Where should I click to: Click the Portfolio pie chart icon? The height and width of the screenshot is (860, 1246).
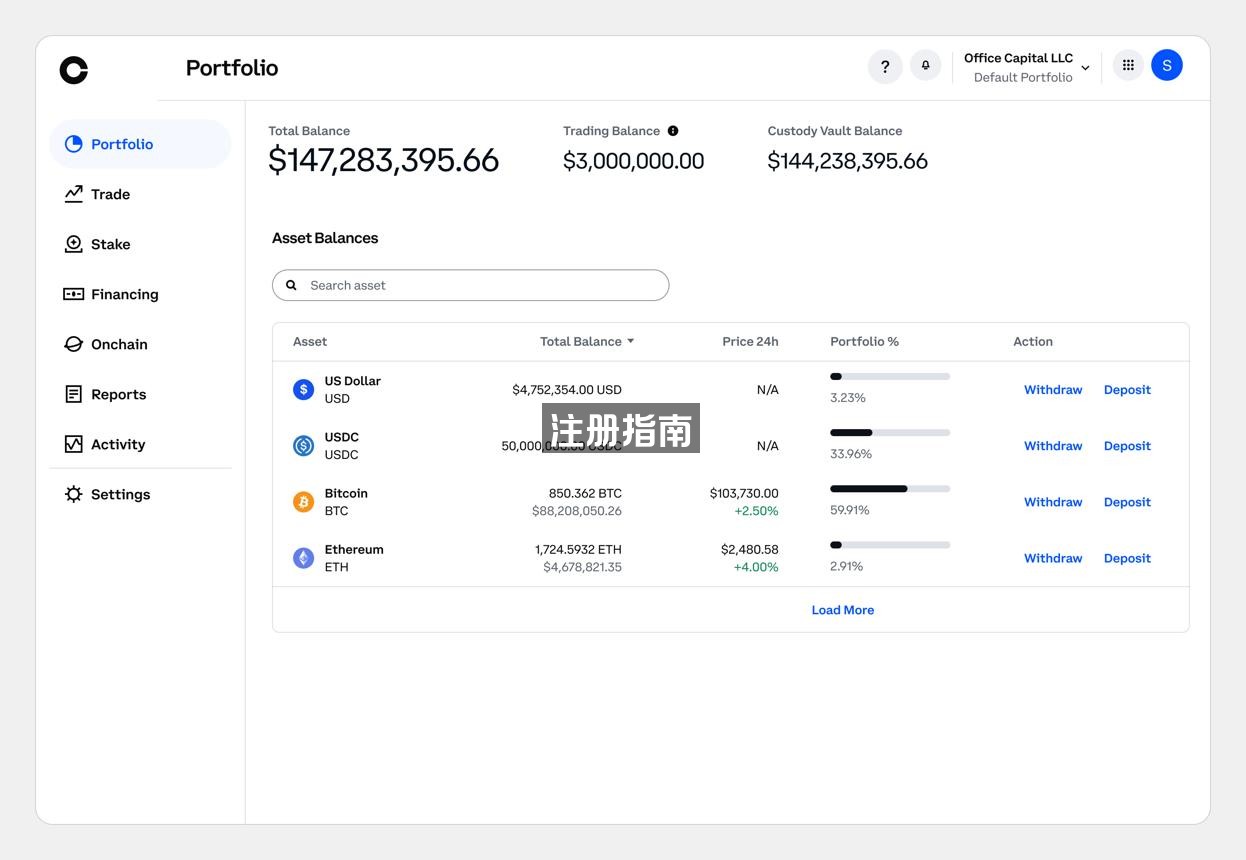tap(73, 144)
